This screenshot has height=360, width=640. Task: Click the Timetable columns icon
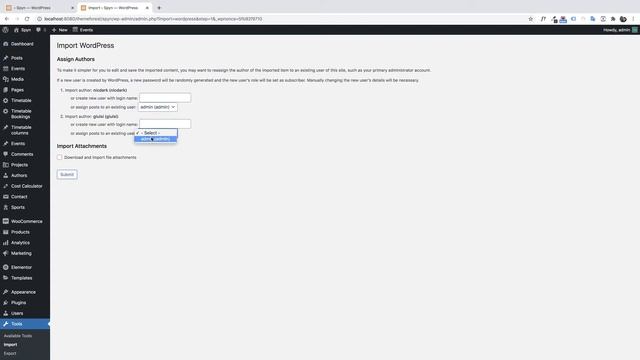pos(6,127)
